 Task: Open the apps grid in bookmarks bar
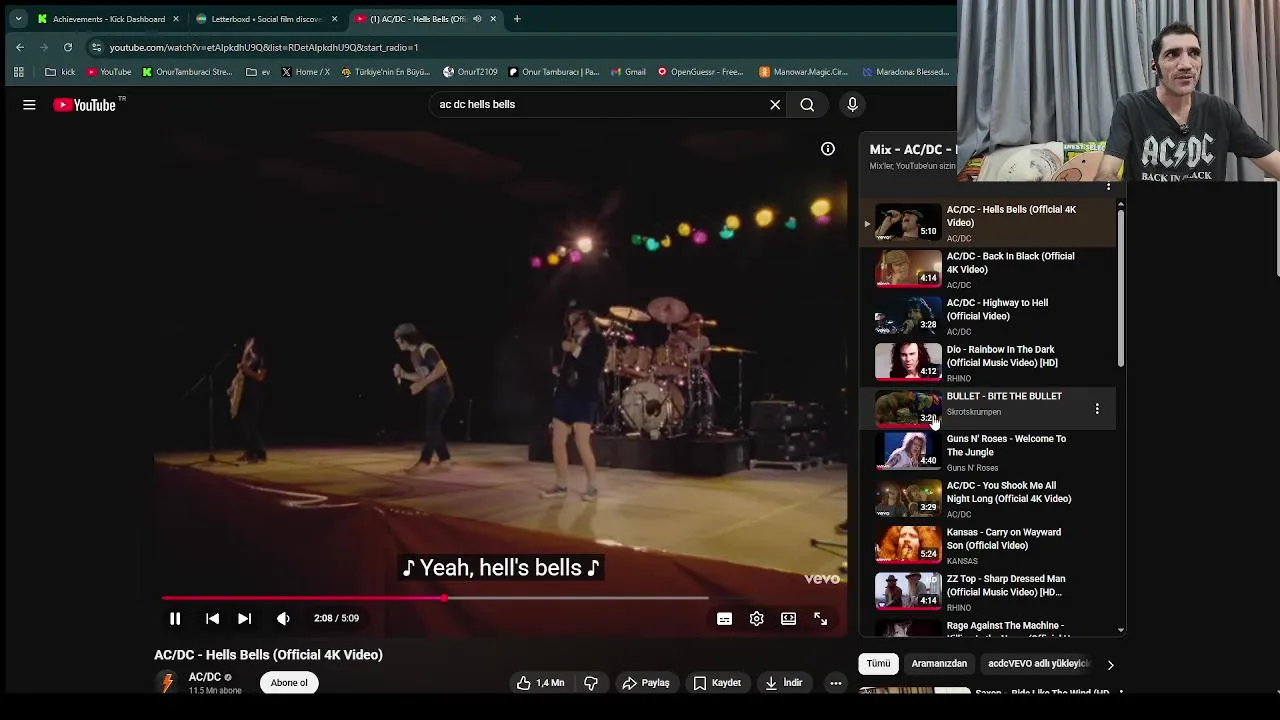point(18,72)
